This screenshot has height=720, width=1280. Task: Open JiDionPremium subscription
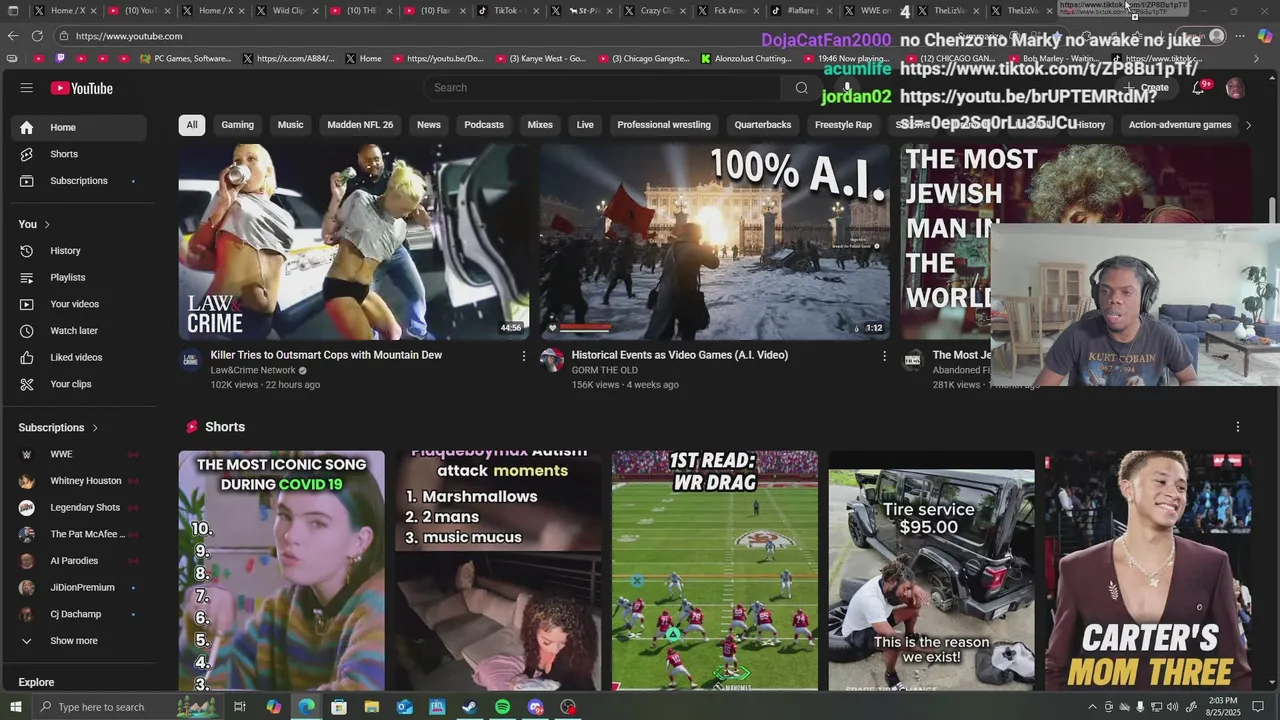[79, 587]
